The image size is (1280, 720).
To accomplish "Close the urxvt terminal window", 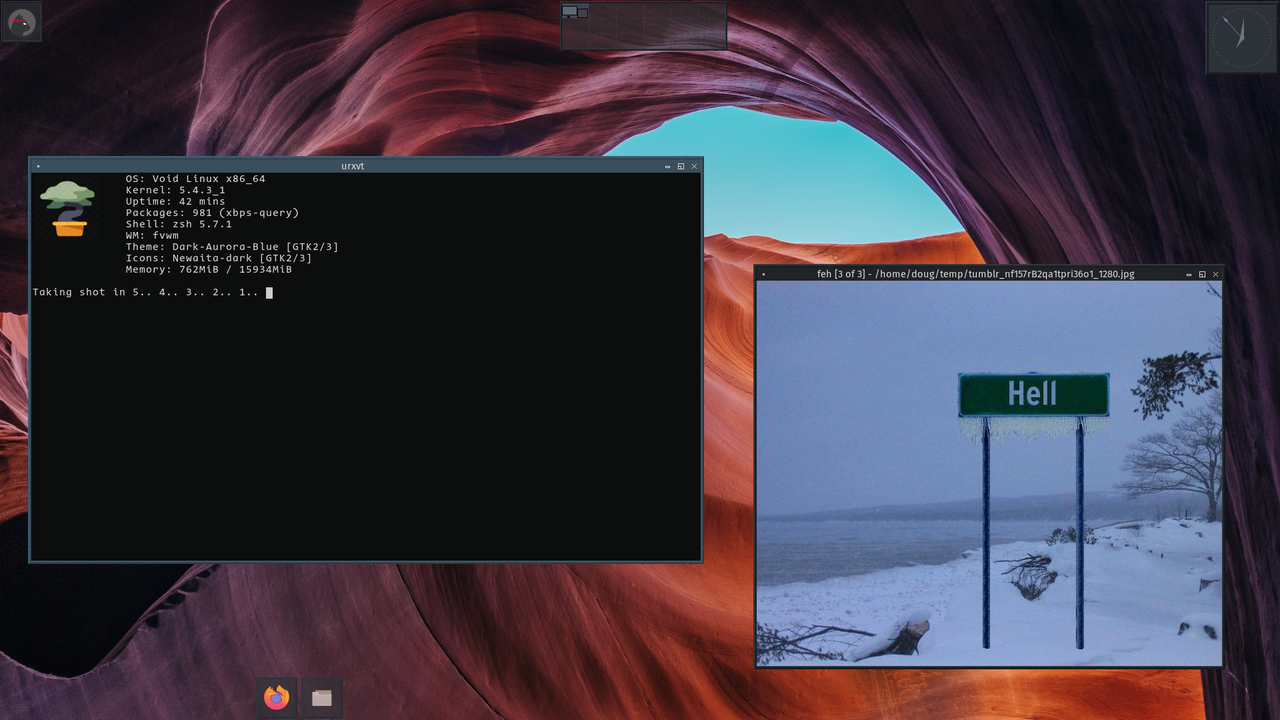I will [694, 166].
